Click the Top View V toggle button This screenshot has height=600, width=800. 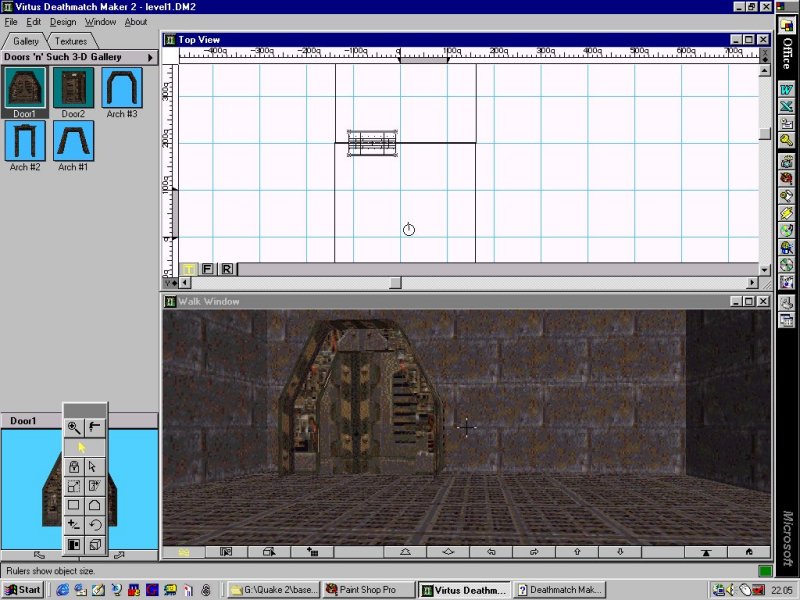pyautogui.click(x=170, y=282)
